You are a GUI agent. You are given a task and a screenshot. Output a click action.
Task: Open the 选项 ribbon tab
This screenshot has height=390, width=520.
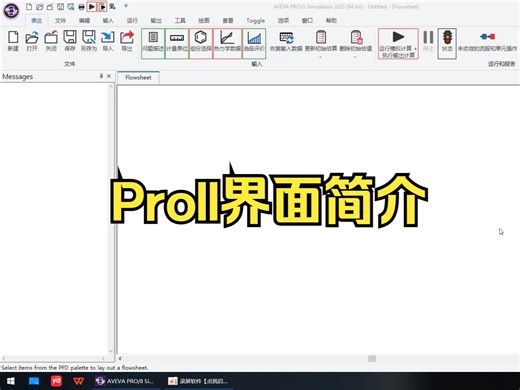pos(283,21)
